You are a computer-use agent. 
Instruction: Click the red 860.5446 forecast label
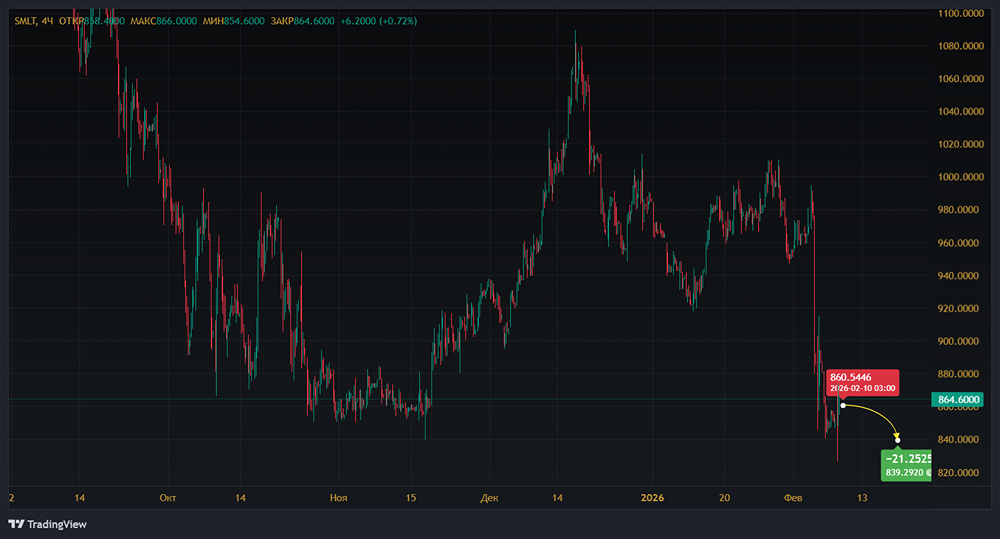863,382
